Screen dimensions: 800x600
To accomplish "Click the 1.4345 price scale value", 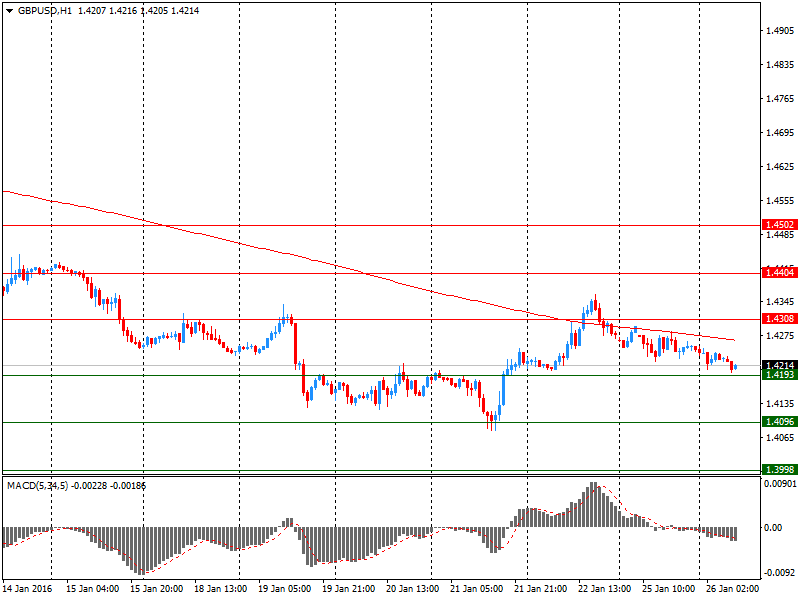I will click(781, 302).
